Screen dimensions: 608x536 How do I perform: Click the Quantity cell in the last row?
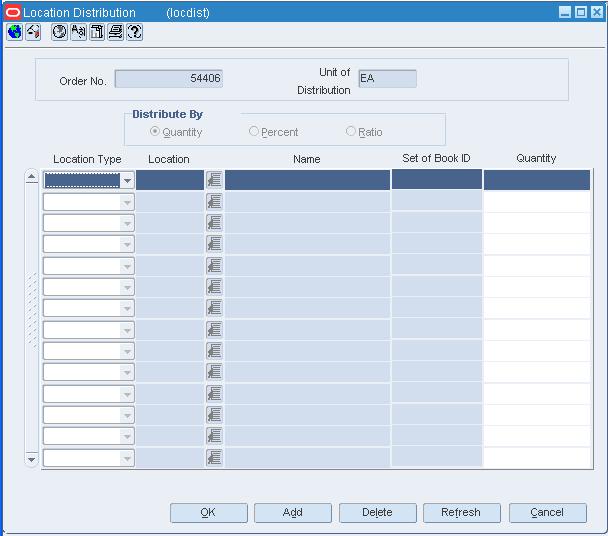(537, 458)
